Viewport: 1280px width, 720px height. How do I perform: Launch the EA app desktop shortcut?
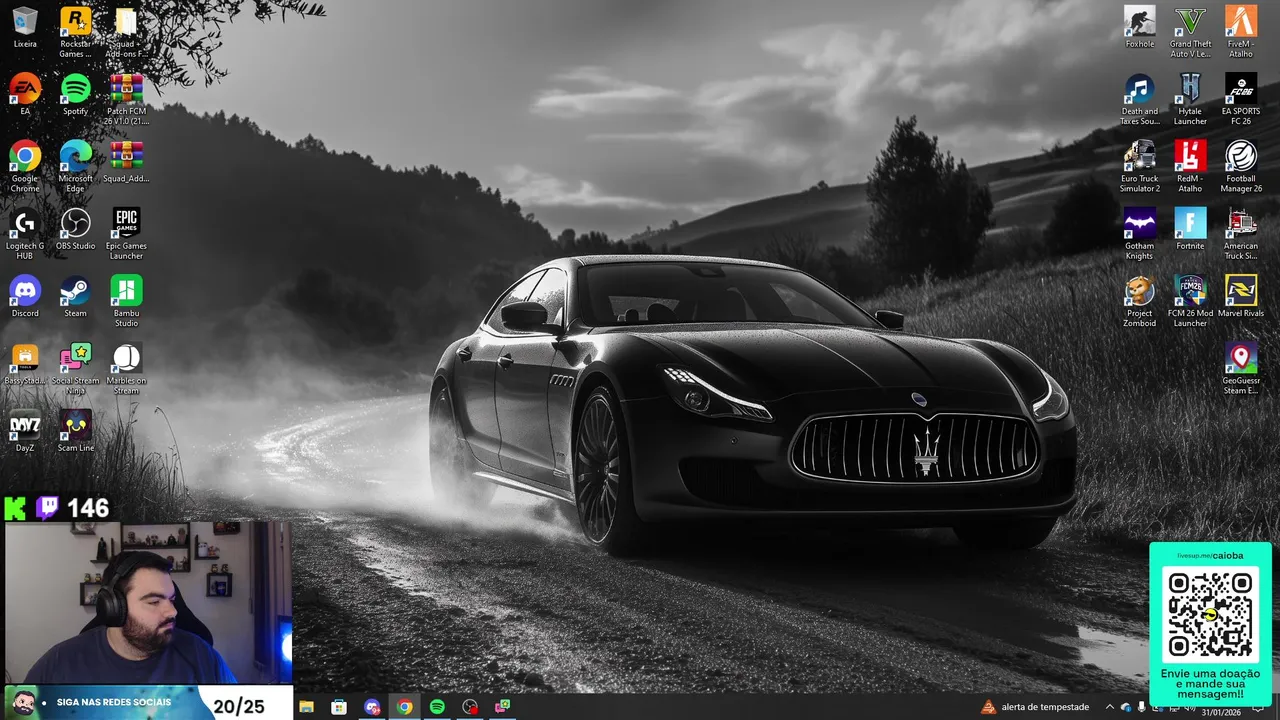(25, 95)
